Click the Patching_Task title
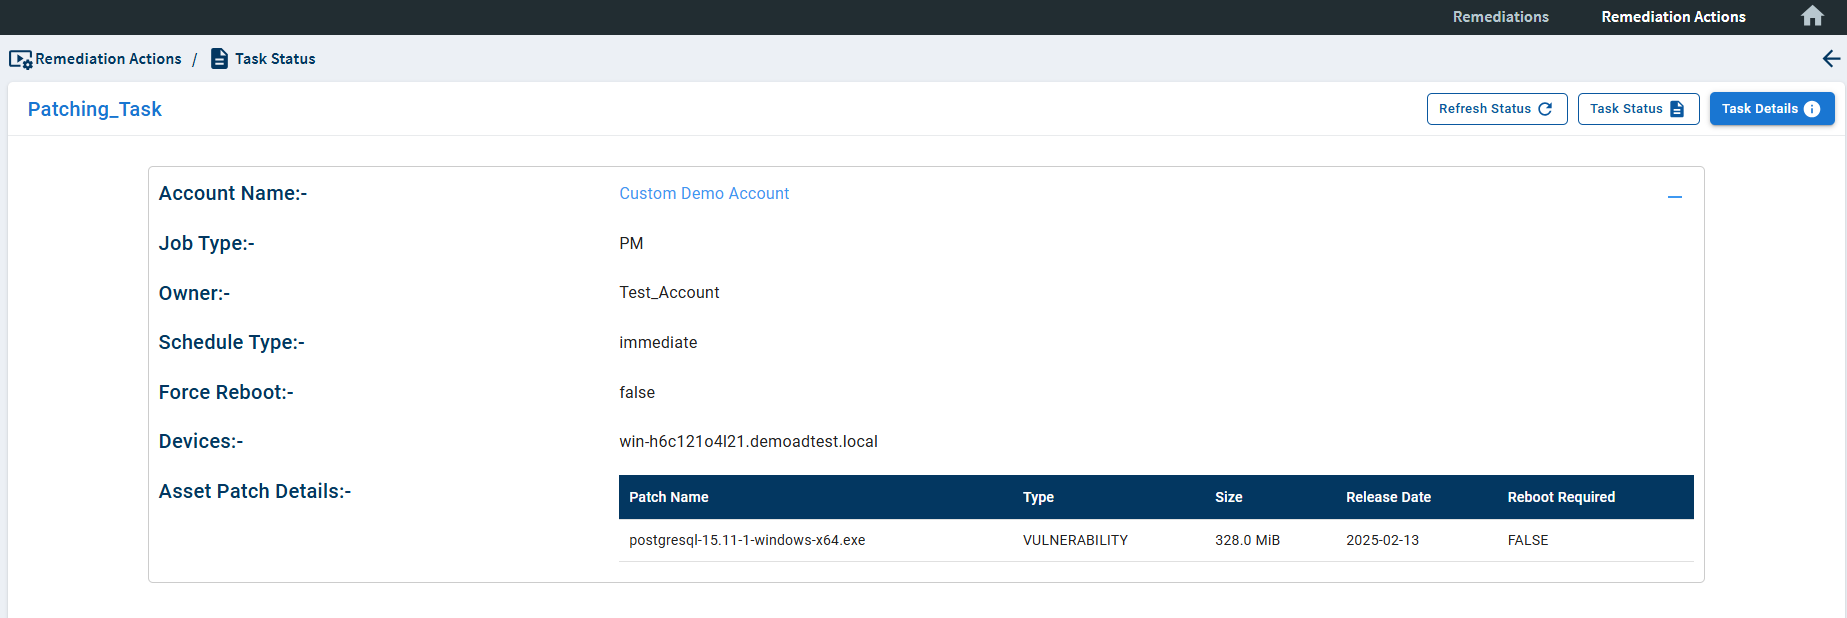Screen dimensions: 1847x618 point(95,110)
